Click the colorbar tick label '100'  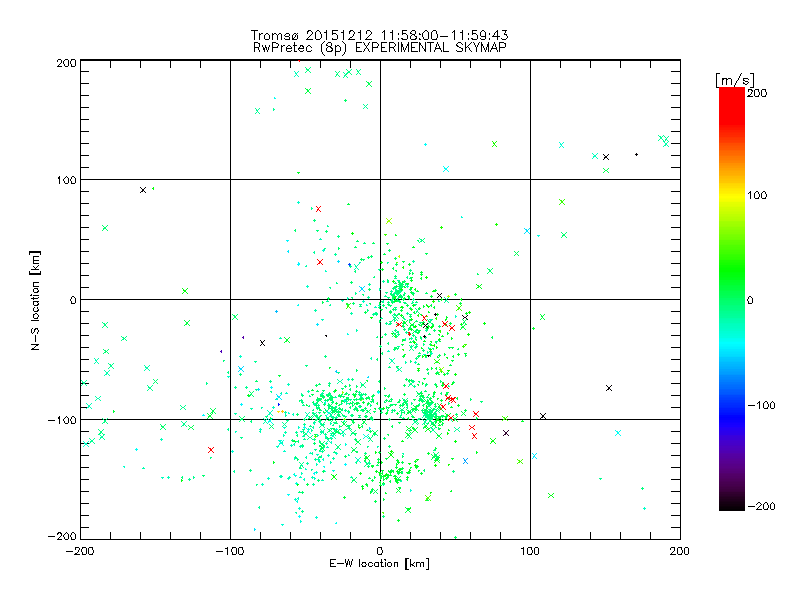point(757,195)
